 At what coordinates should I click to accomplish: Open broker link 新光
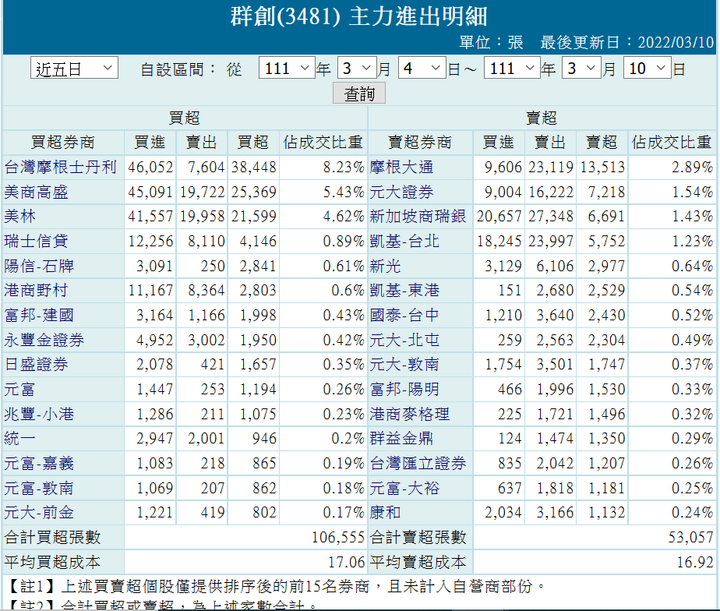coord(386,266)
